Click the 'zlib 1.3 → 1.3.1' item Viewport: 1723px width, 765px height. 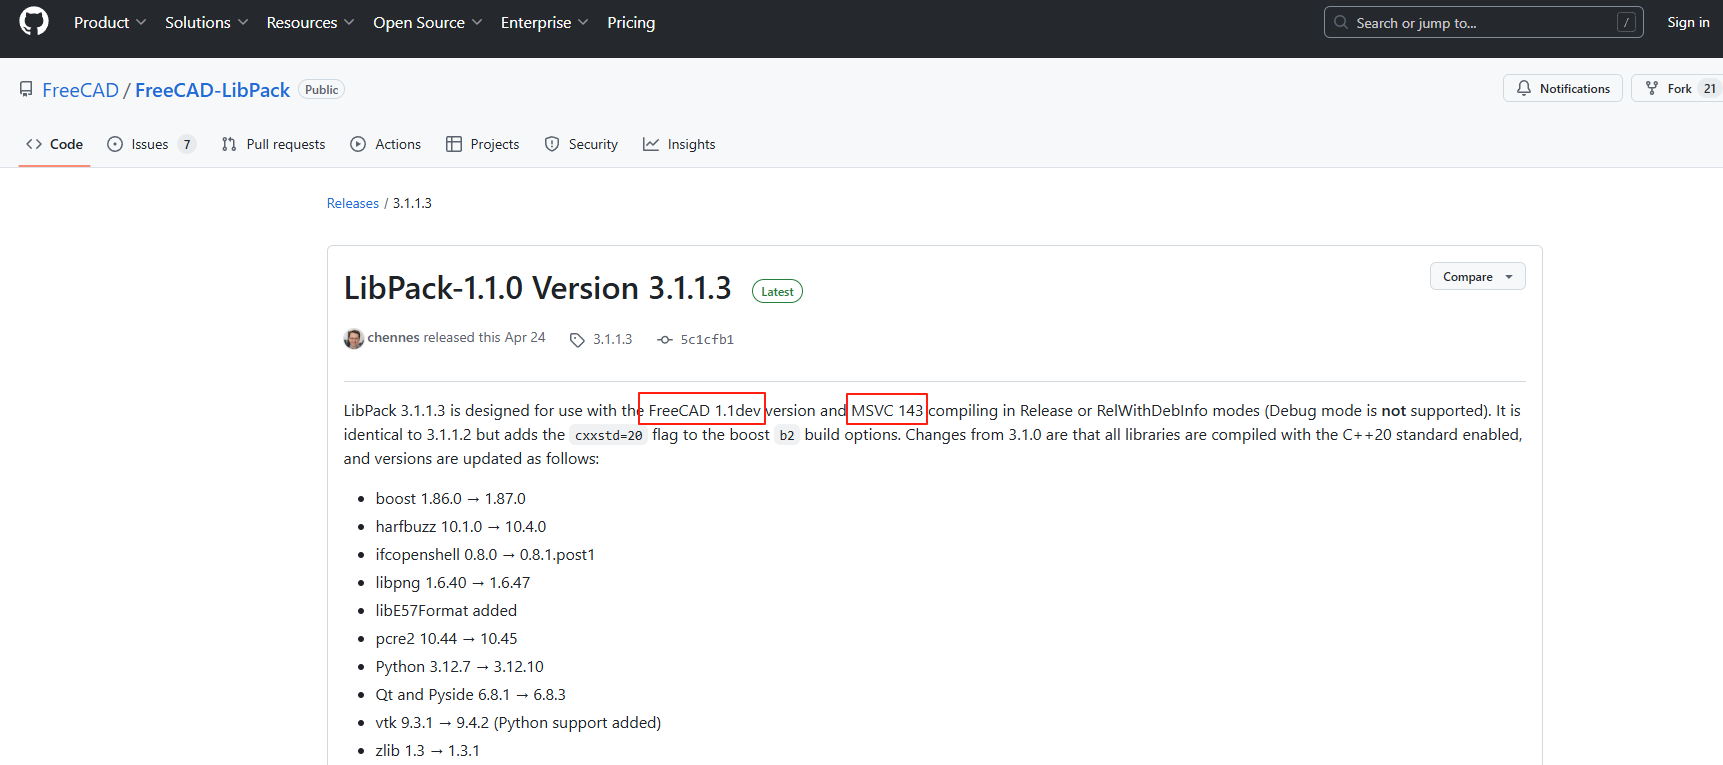427,750
